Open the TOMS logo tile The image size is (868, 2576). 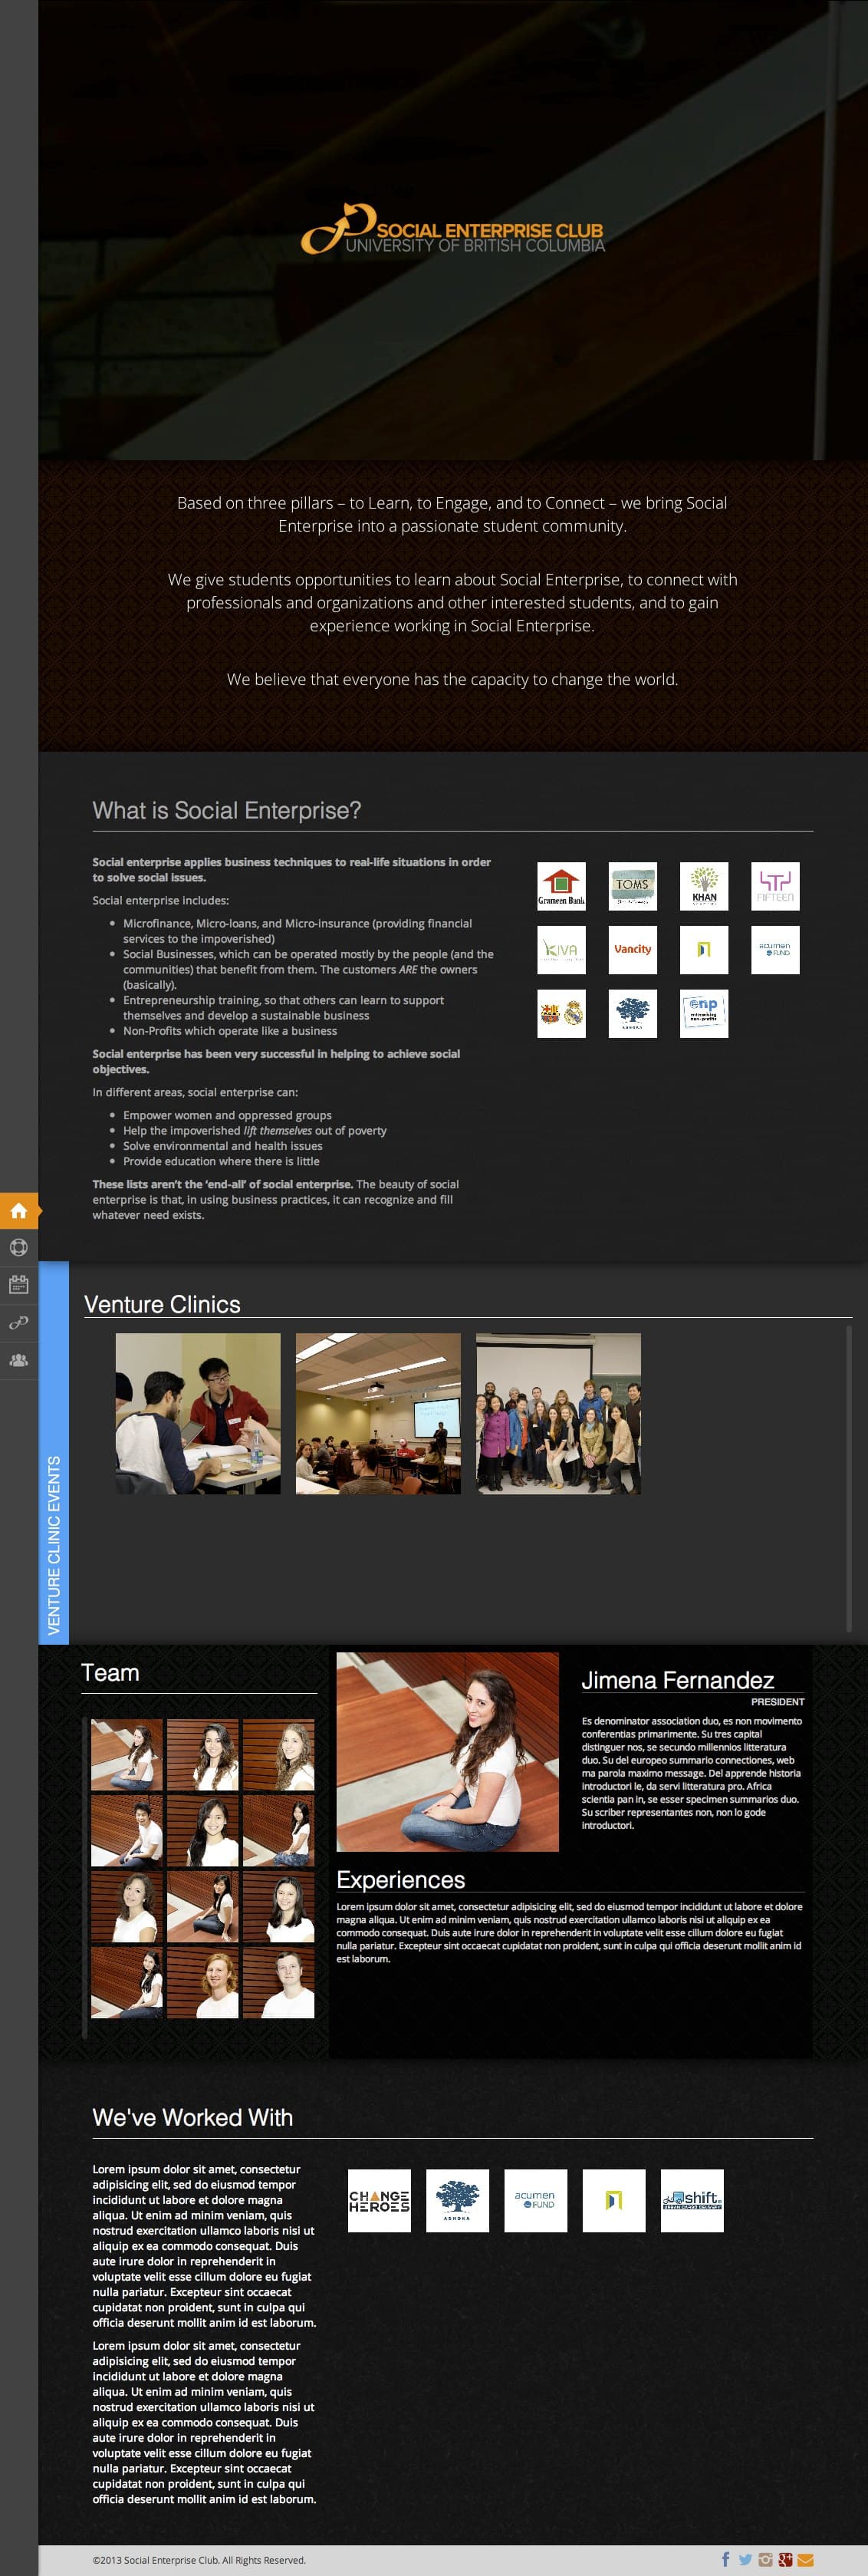coord(633,886)
